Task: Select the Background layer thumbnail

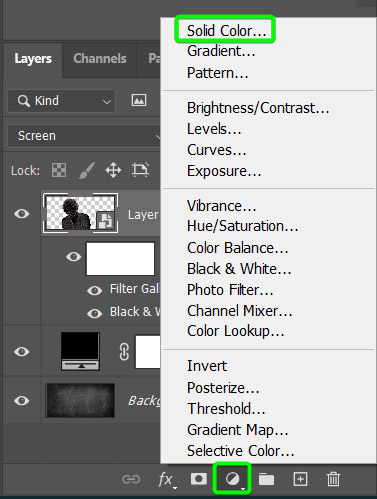Action: (x=80, y=401)
